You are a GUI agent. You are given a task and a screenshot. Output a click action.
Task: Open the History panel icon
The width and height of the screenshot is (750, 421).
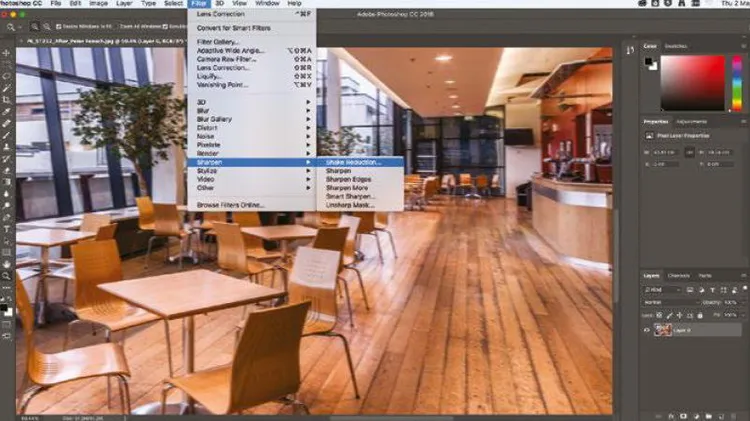630,50
